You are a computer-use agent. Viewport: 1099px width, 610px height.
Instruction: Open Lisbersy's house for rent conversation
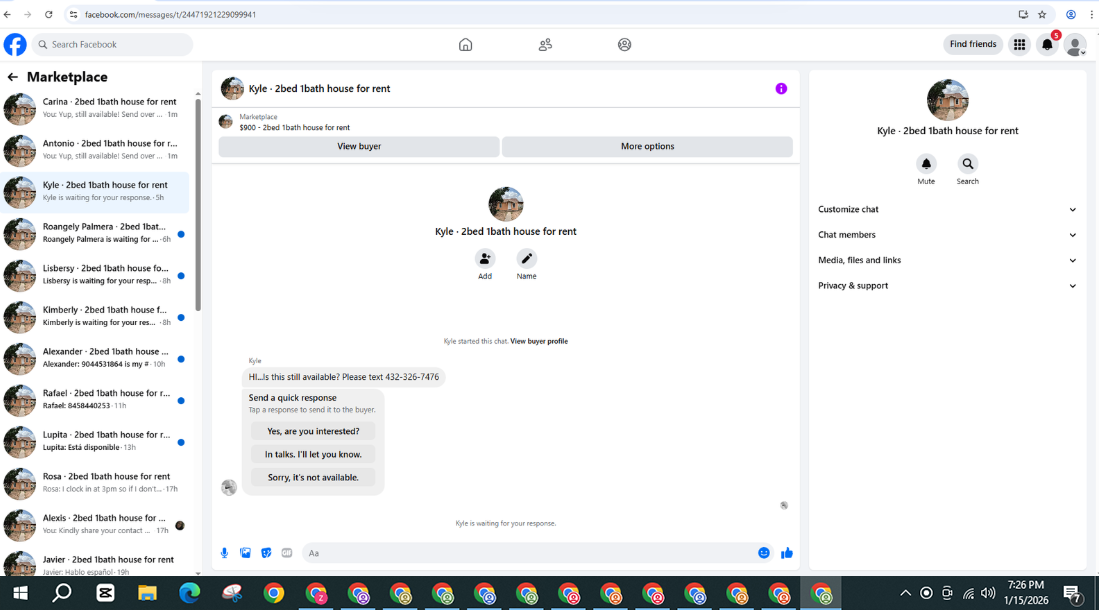(x=95, y=275)
